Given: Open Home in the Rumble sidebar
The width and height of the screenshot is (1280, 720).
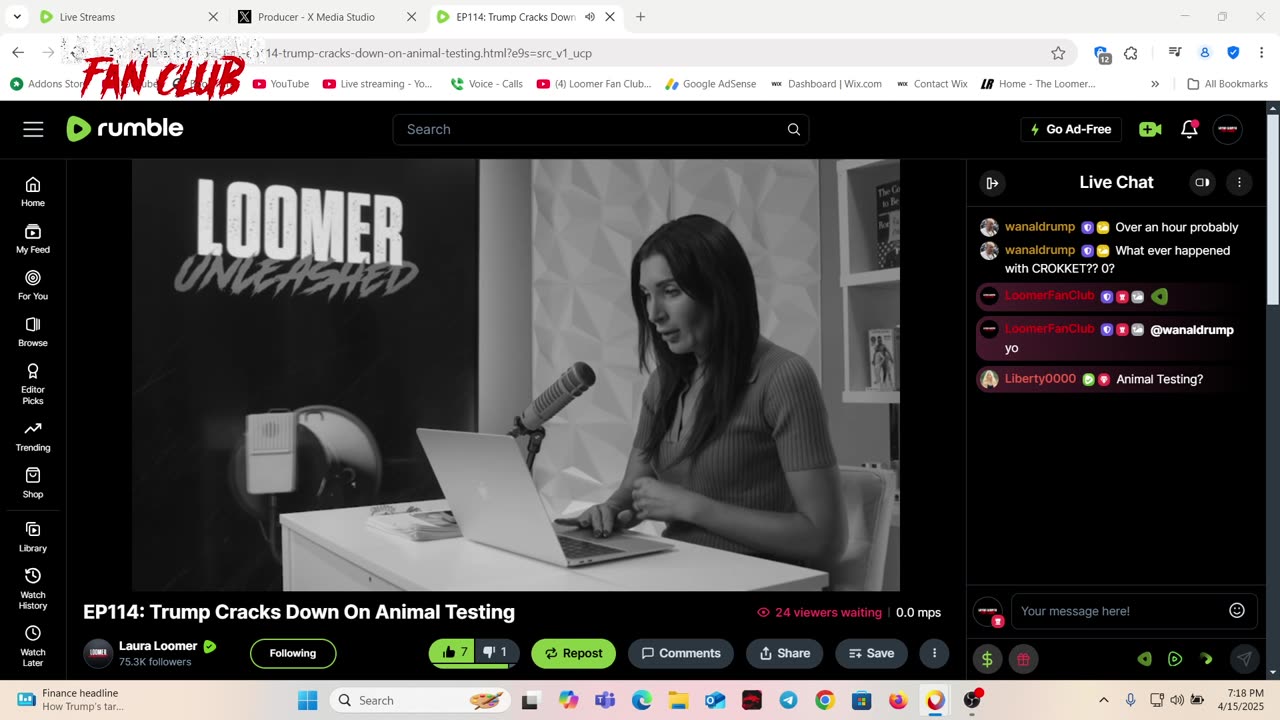Looking at the screenshot, I should 33,191.
